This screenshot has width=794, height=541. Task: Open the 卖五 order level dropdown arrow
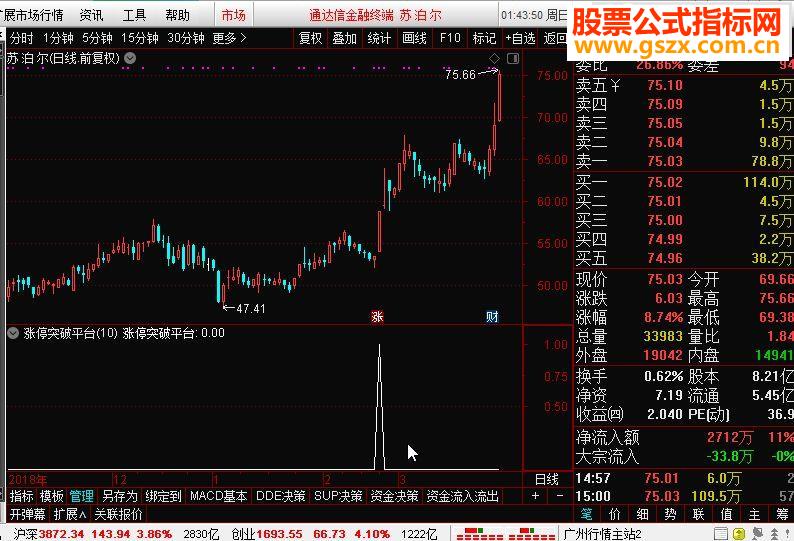615,85
